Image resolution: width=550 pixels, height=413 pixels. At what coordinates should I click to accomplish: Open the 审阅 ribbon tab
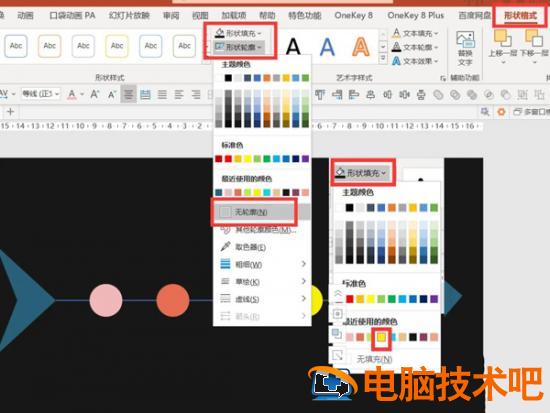coord(171,15)
